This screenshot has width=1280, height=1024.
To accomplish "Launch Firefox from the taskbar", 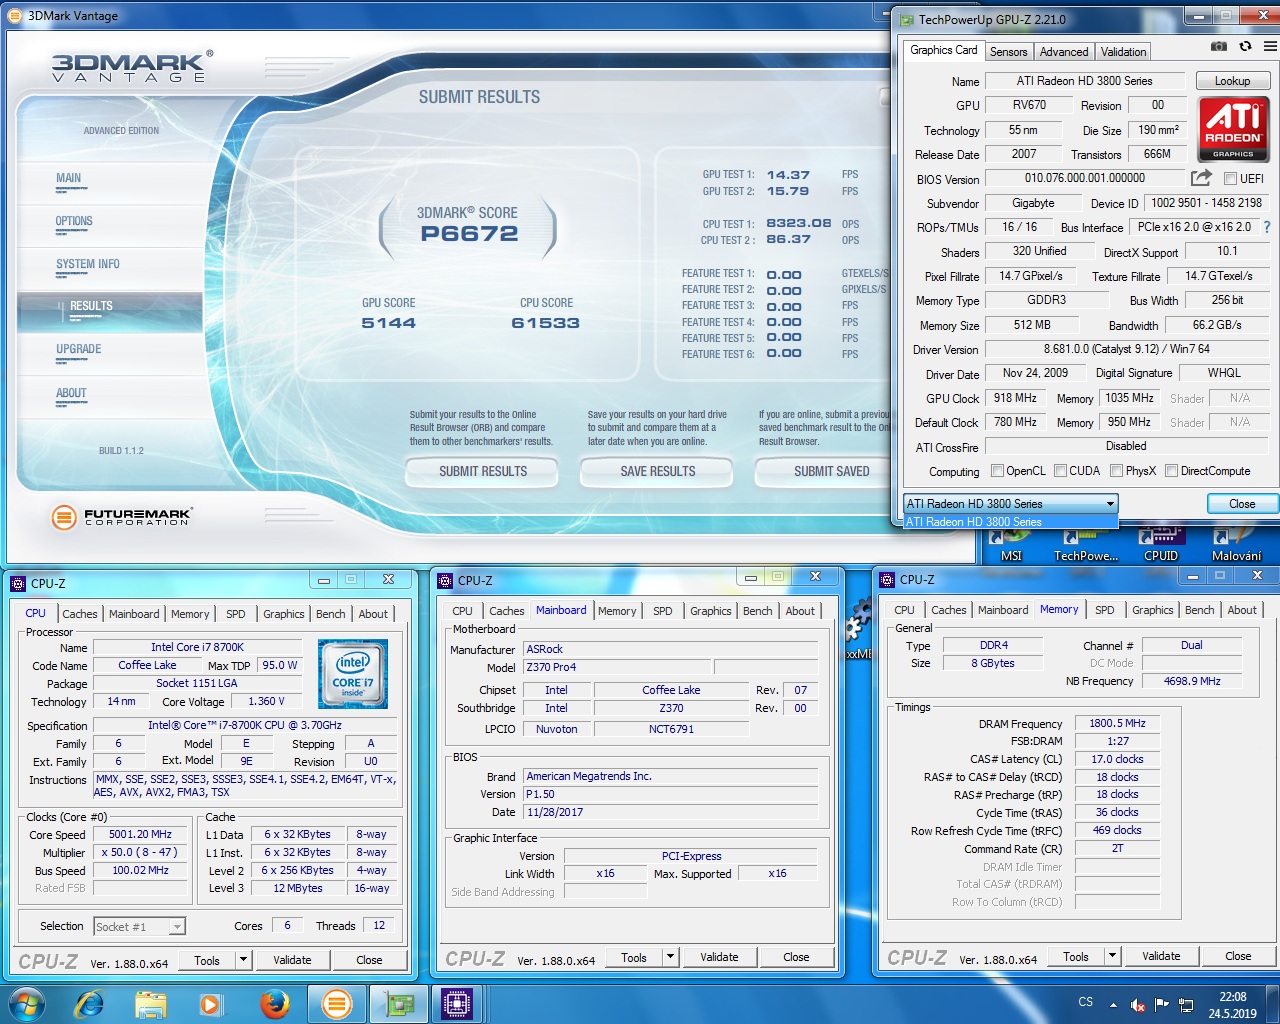I will (274, 1003).
